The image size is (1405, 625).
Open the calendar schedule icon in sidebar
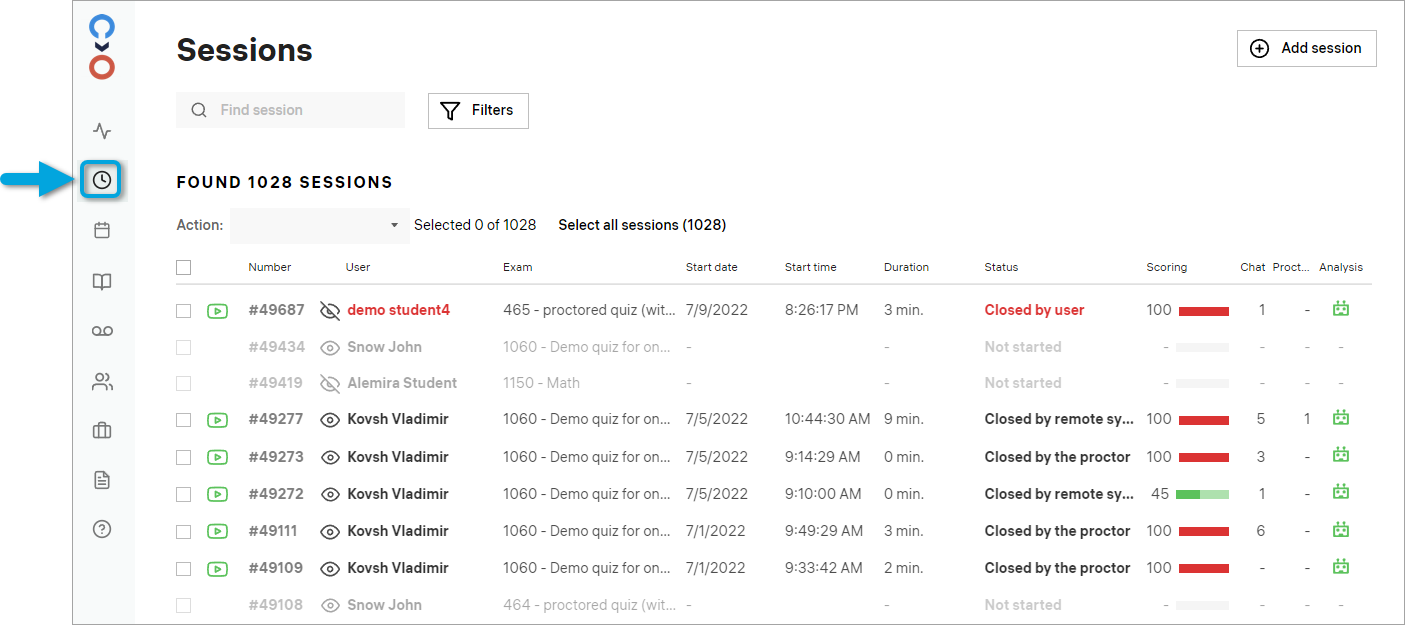(x=102, y=231)
